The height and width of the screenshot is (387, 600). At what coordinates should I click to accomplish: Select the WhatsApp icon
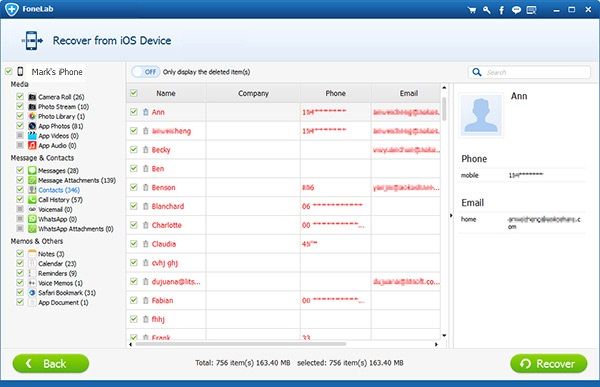click(x=32, y=219)
